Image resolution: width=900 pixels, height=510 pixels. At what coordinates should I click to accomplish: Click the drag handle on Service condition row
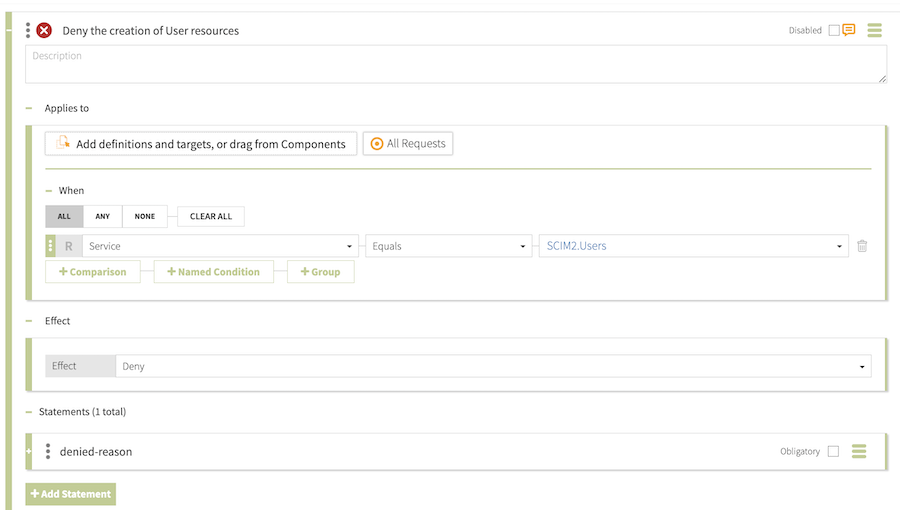[50, 246]
